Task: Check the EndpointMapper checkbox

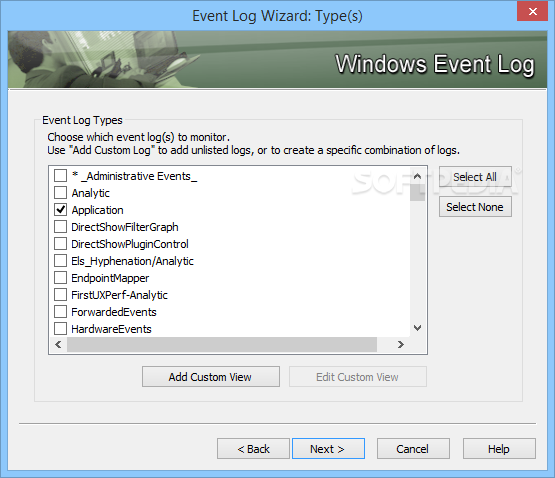Action: tap(61, 277)
